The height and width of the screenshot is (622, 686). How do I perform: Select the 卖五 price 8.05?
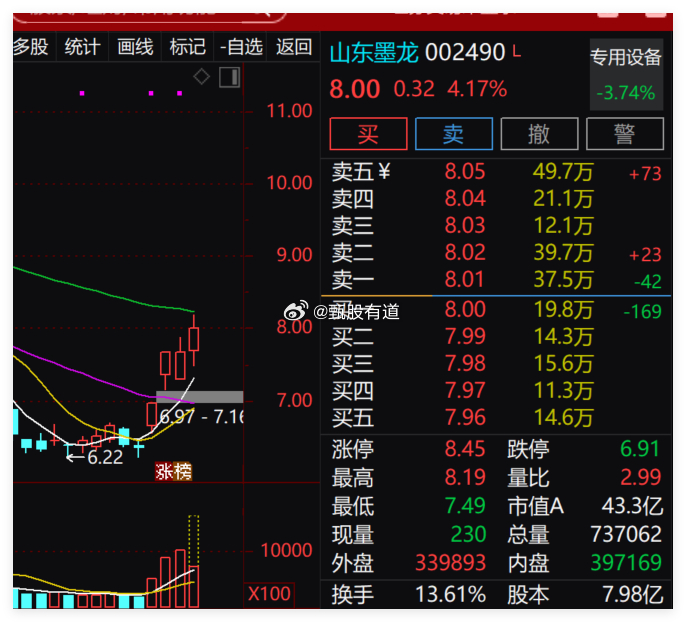[x=465, y=171]
